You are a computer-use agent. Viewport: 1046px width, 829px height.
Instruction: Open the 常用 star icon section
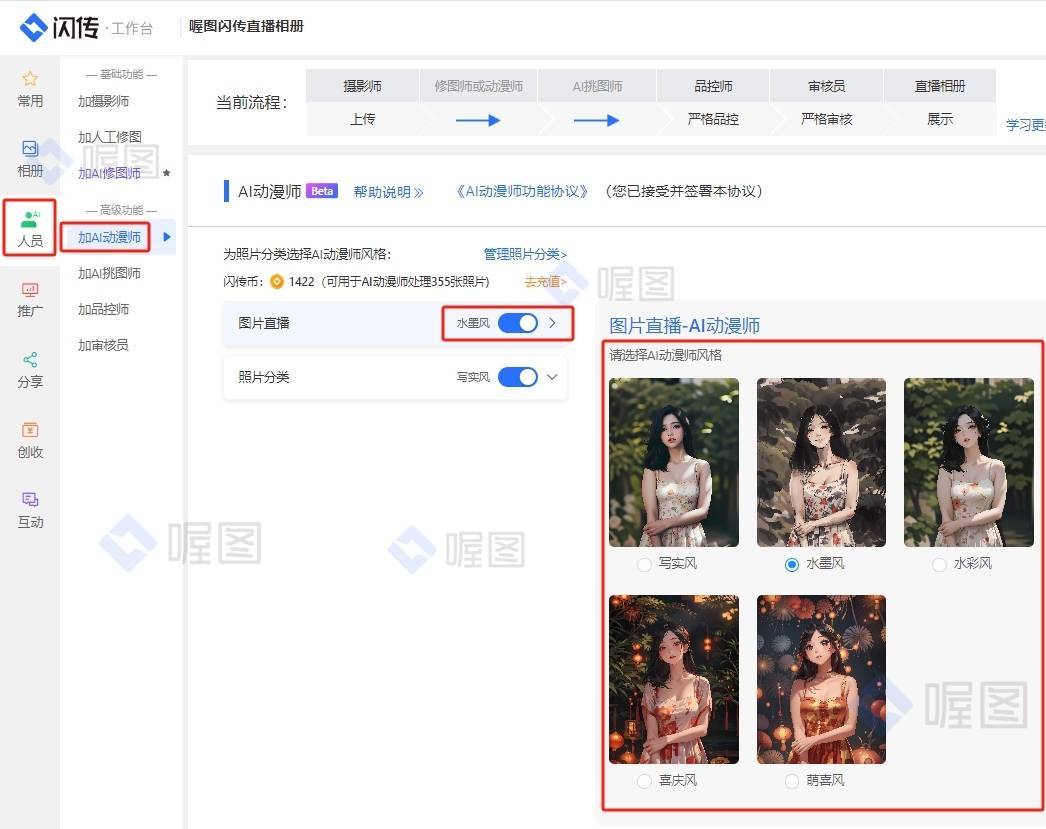pyautogui.click(x=30, y=89)
